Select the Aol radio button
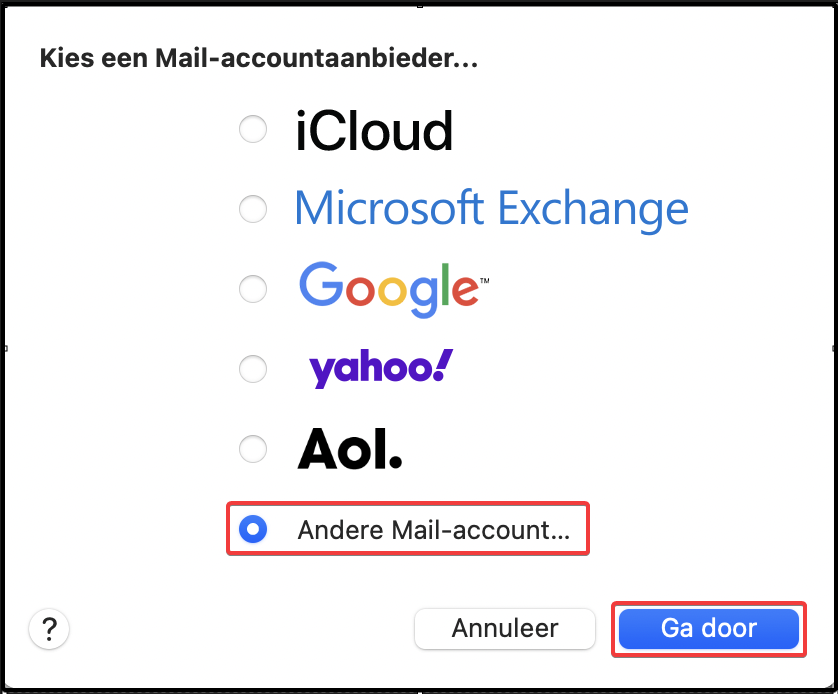Screen dimensions: 838x694 pyautogui.click(x=253, y=449)
